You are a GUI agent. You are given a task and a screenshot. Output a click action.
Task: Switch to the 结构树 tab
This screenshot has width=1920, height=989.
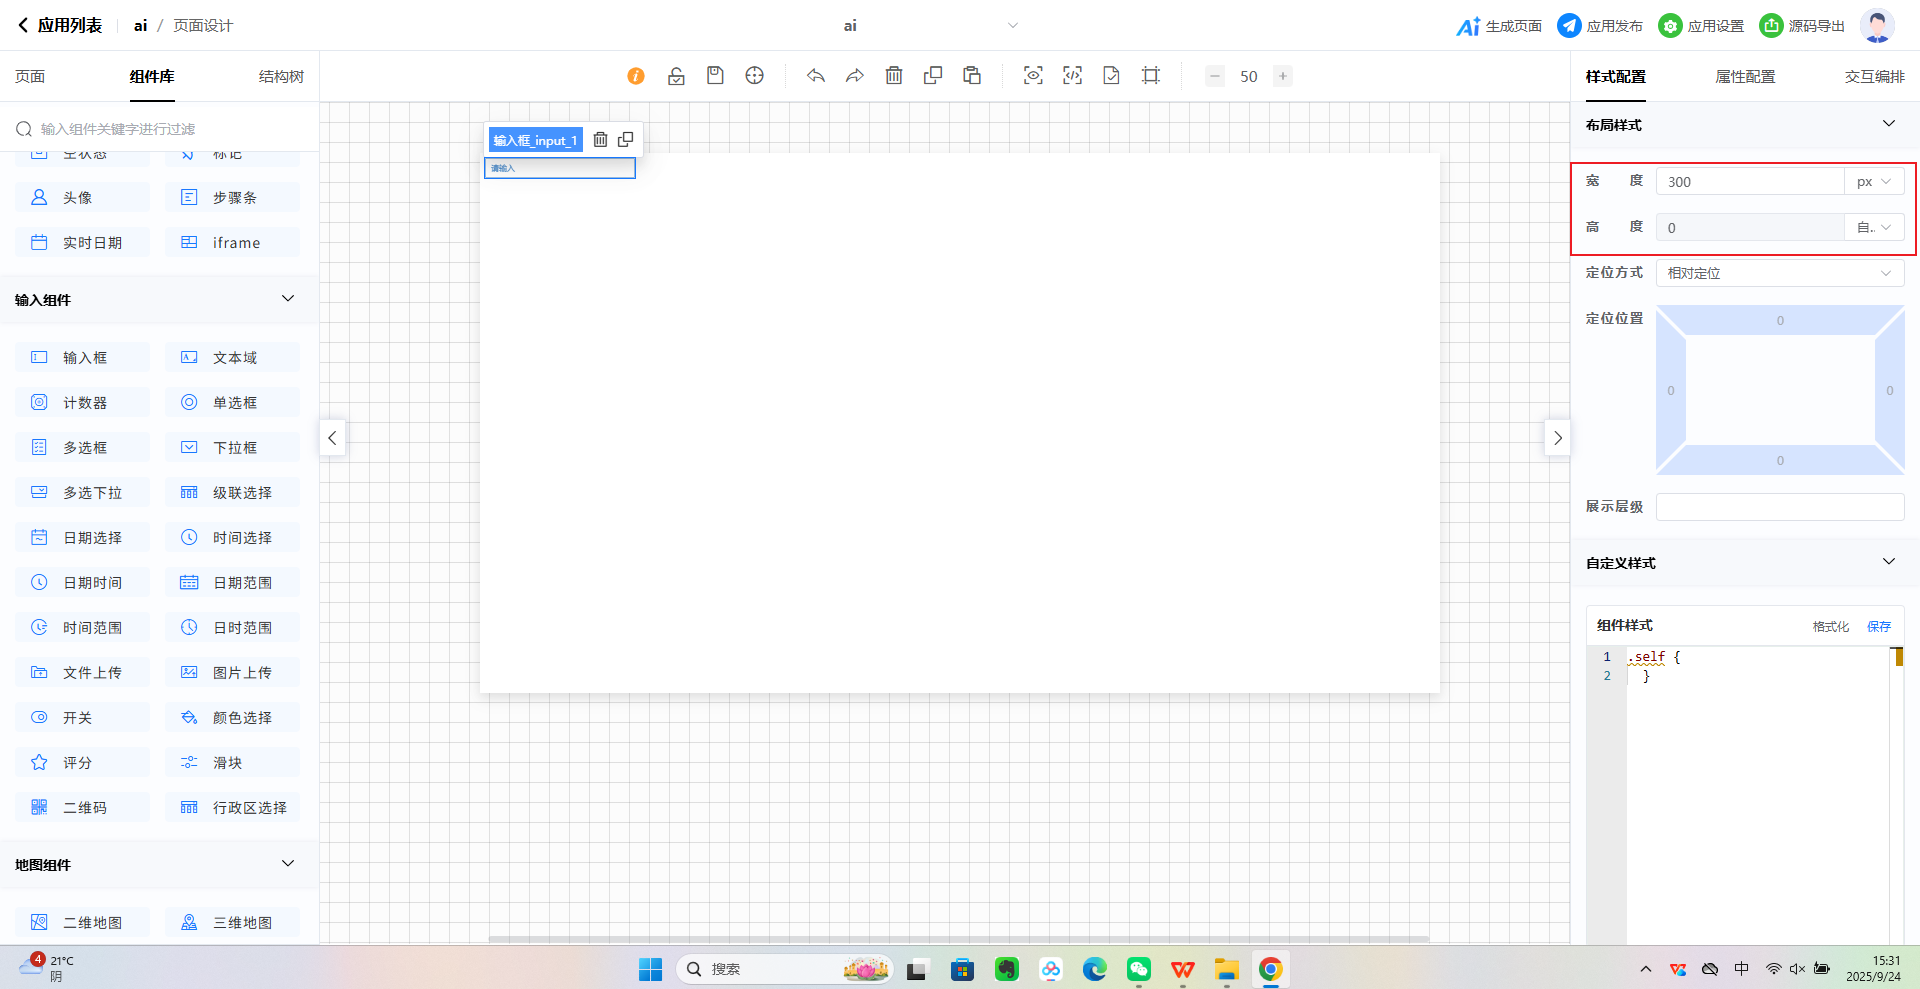tap(281, 77)
